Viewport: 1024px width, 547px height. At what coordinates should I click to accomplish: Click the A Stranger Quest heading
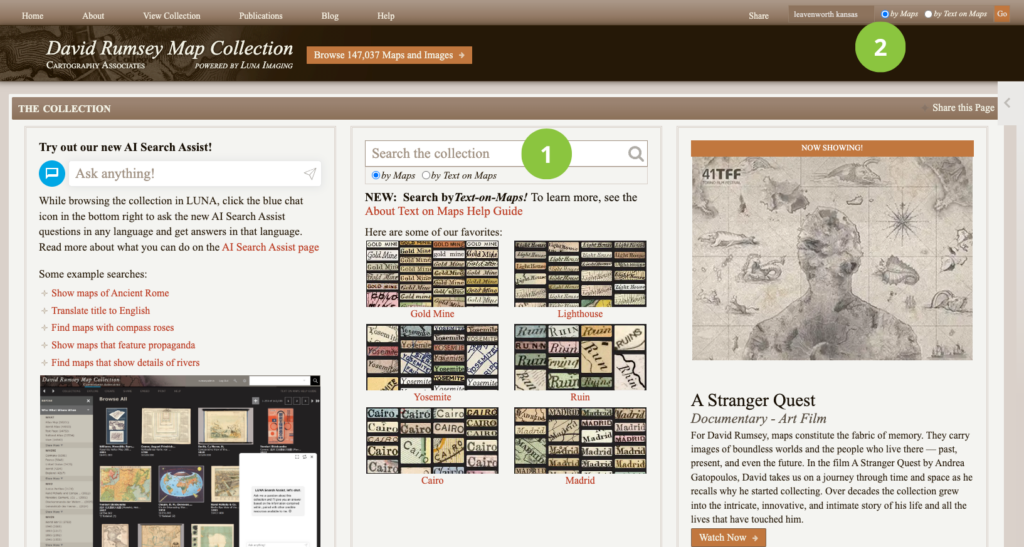[x=753, y=400]
